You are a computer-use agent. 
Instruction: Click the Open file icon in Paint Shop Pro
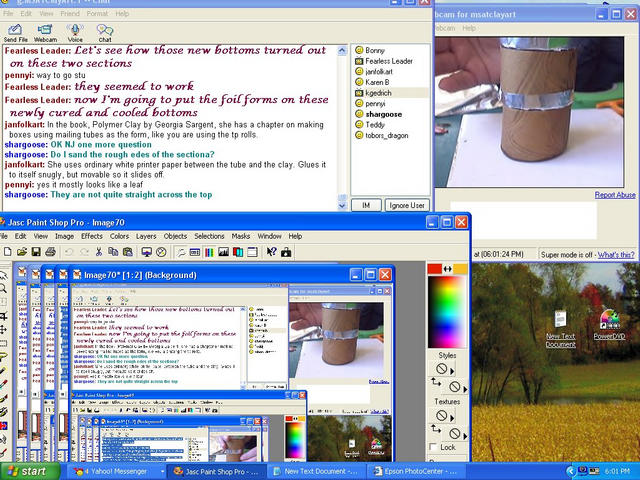[22, 252]
